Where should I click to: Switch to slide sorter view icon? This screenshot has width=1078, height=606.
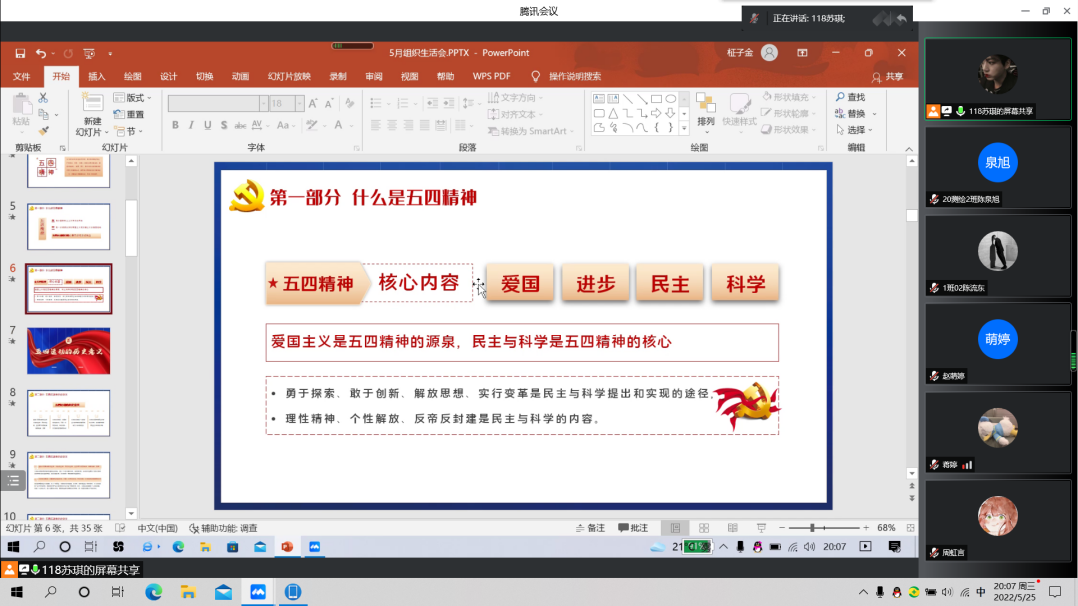(704, 528)
